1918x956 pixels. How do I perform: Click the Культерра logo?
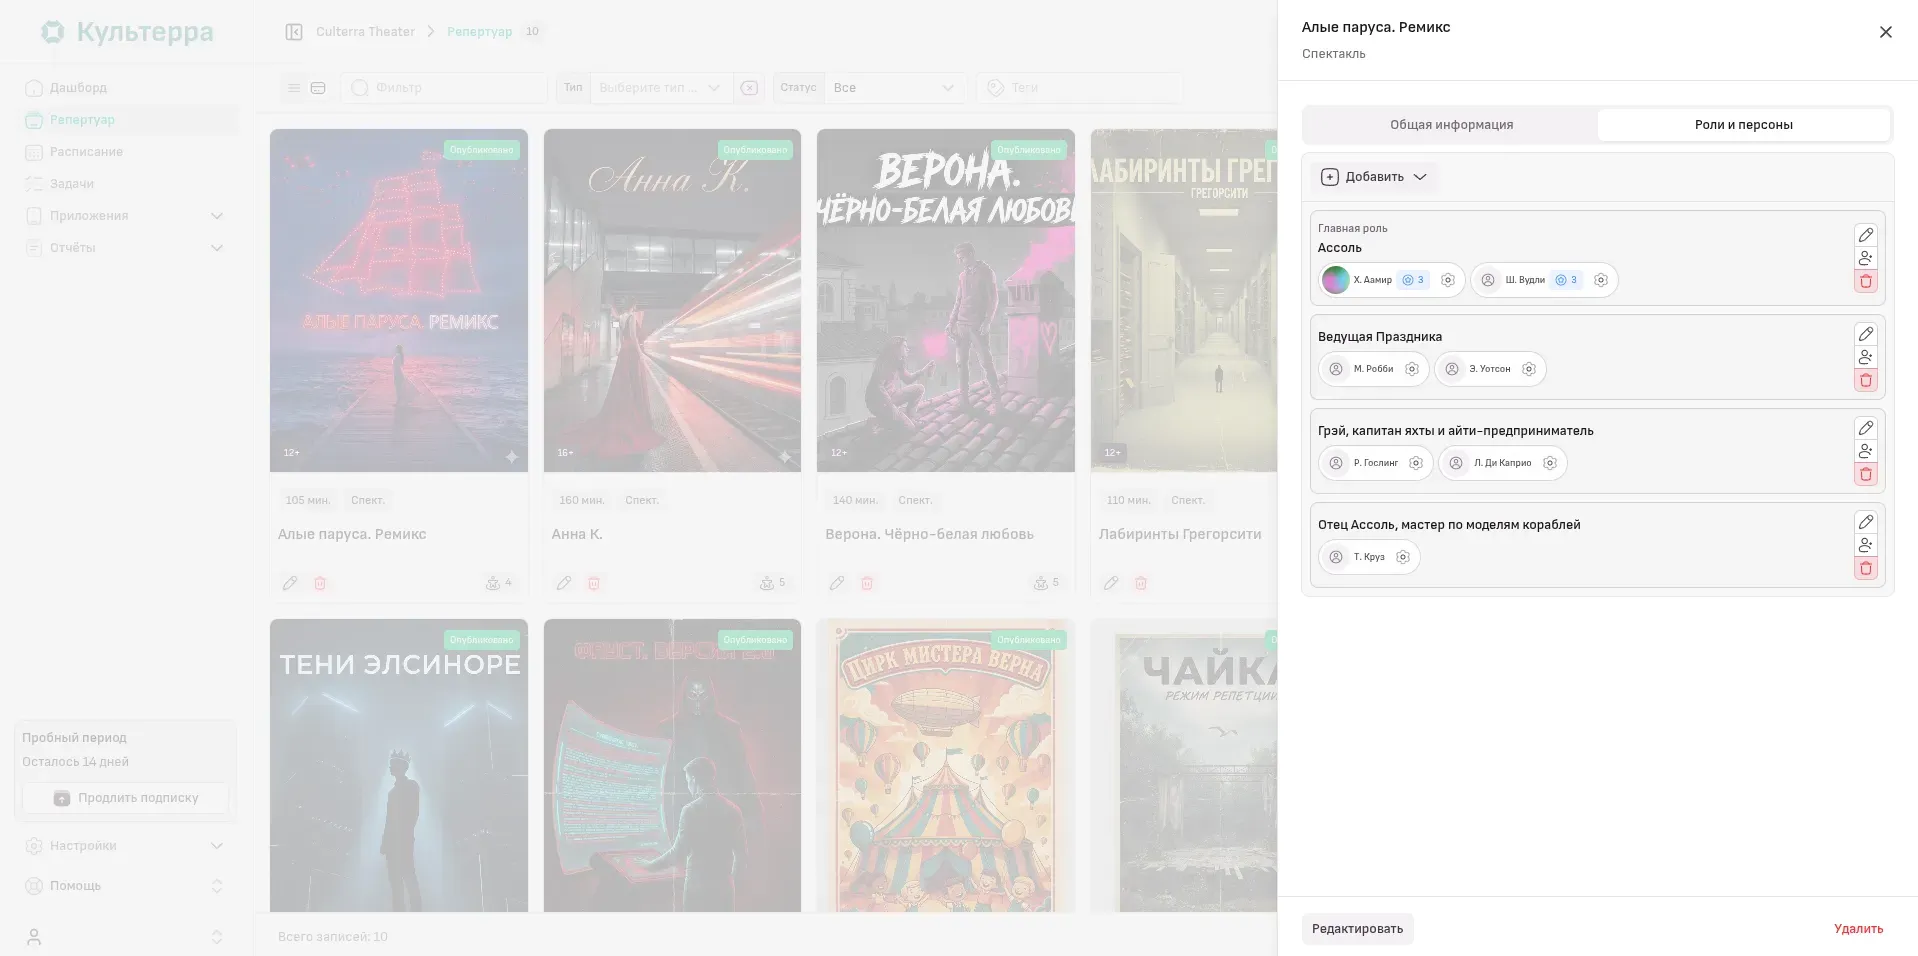[x=127, y=32]
